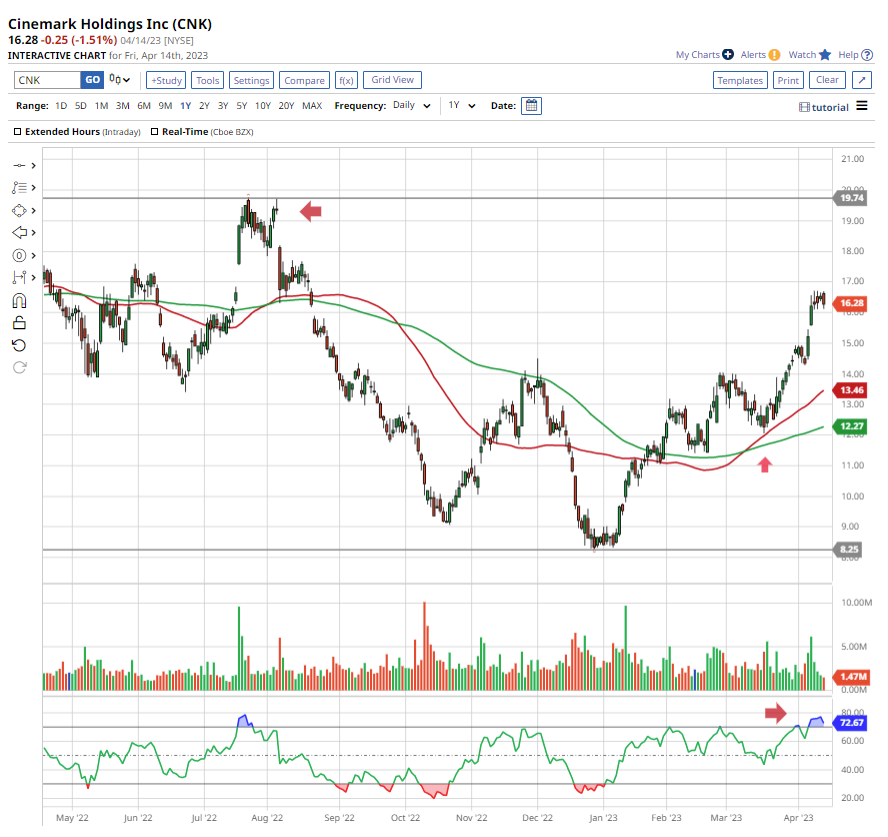Click the tutorial grid icon
888x837 pixels.
pyautogui.click(x=804, y=107)
